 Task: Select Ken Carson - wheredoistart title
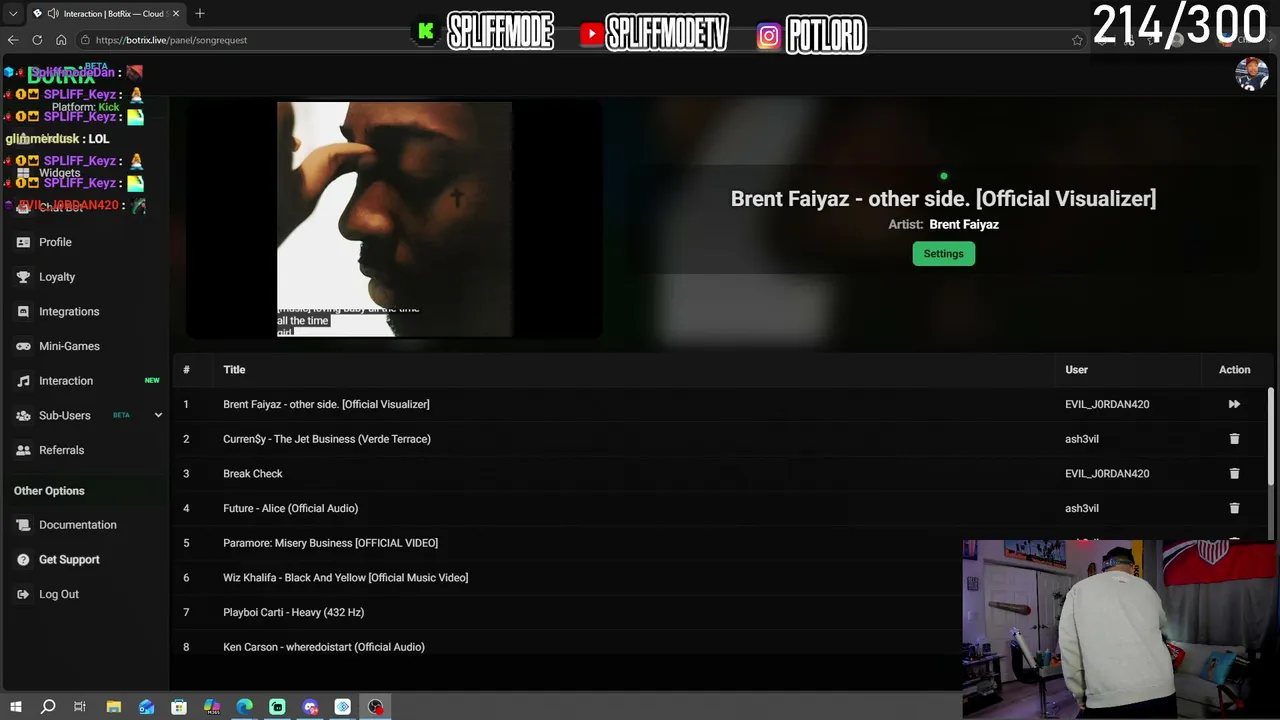324,647
